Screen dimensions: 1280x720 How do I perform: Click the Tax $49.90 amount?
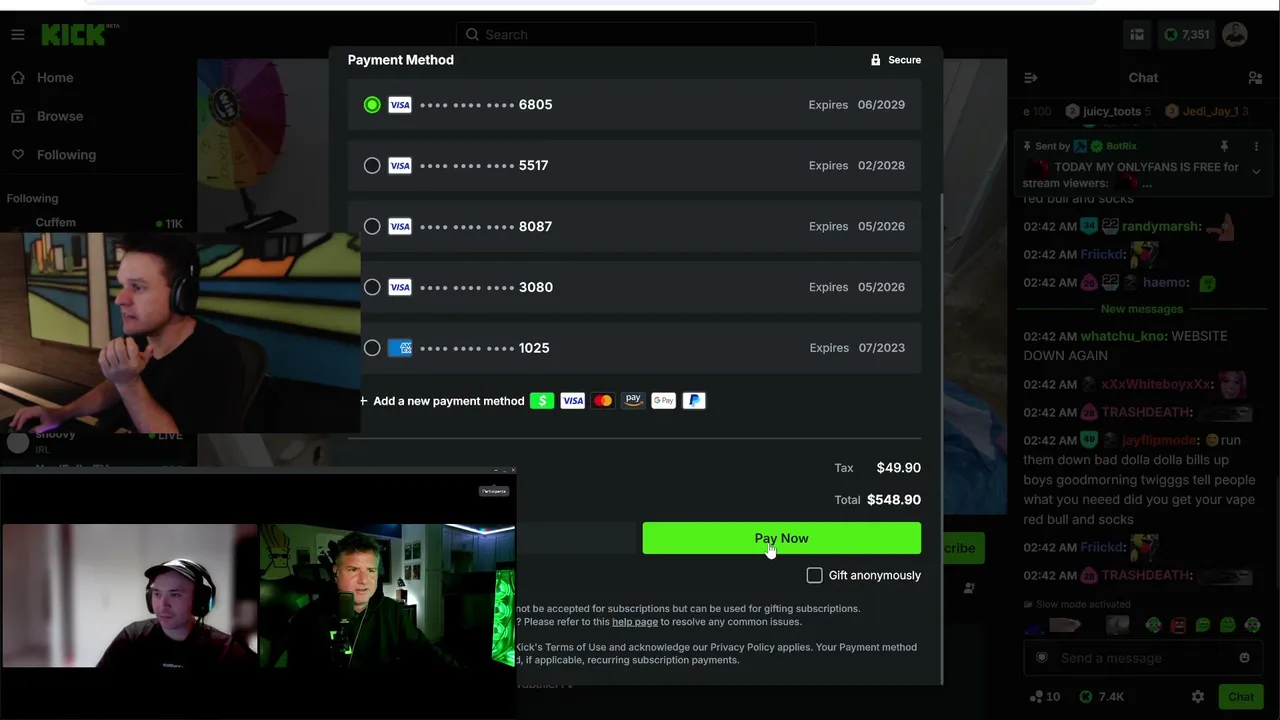(x=899, y=468)
